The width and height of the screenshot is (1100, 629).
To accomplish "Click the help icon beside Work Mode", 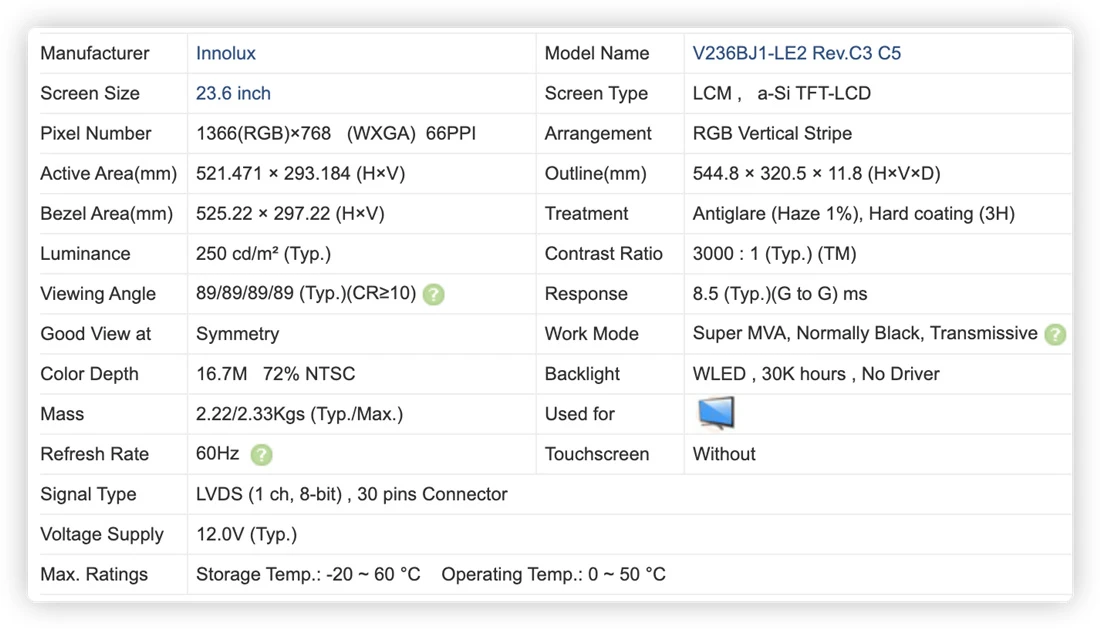I will pyautogui.click(x=1054, y=334).
